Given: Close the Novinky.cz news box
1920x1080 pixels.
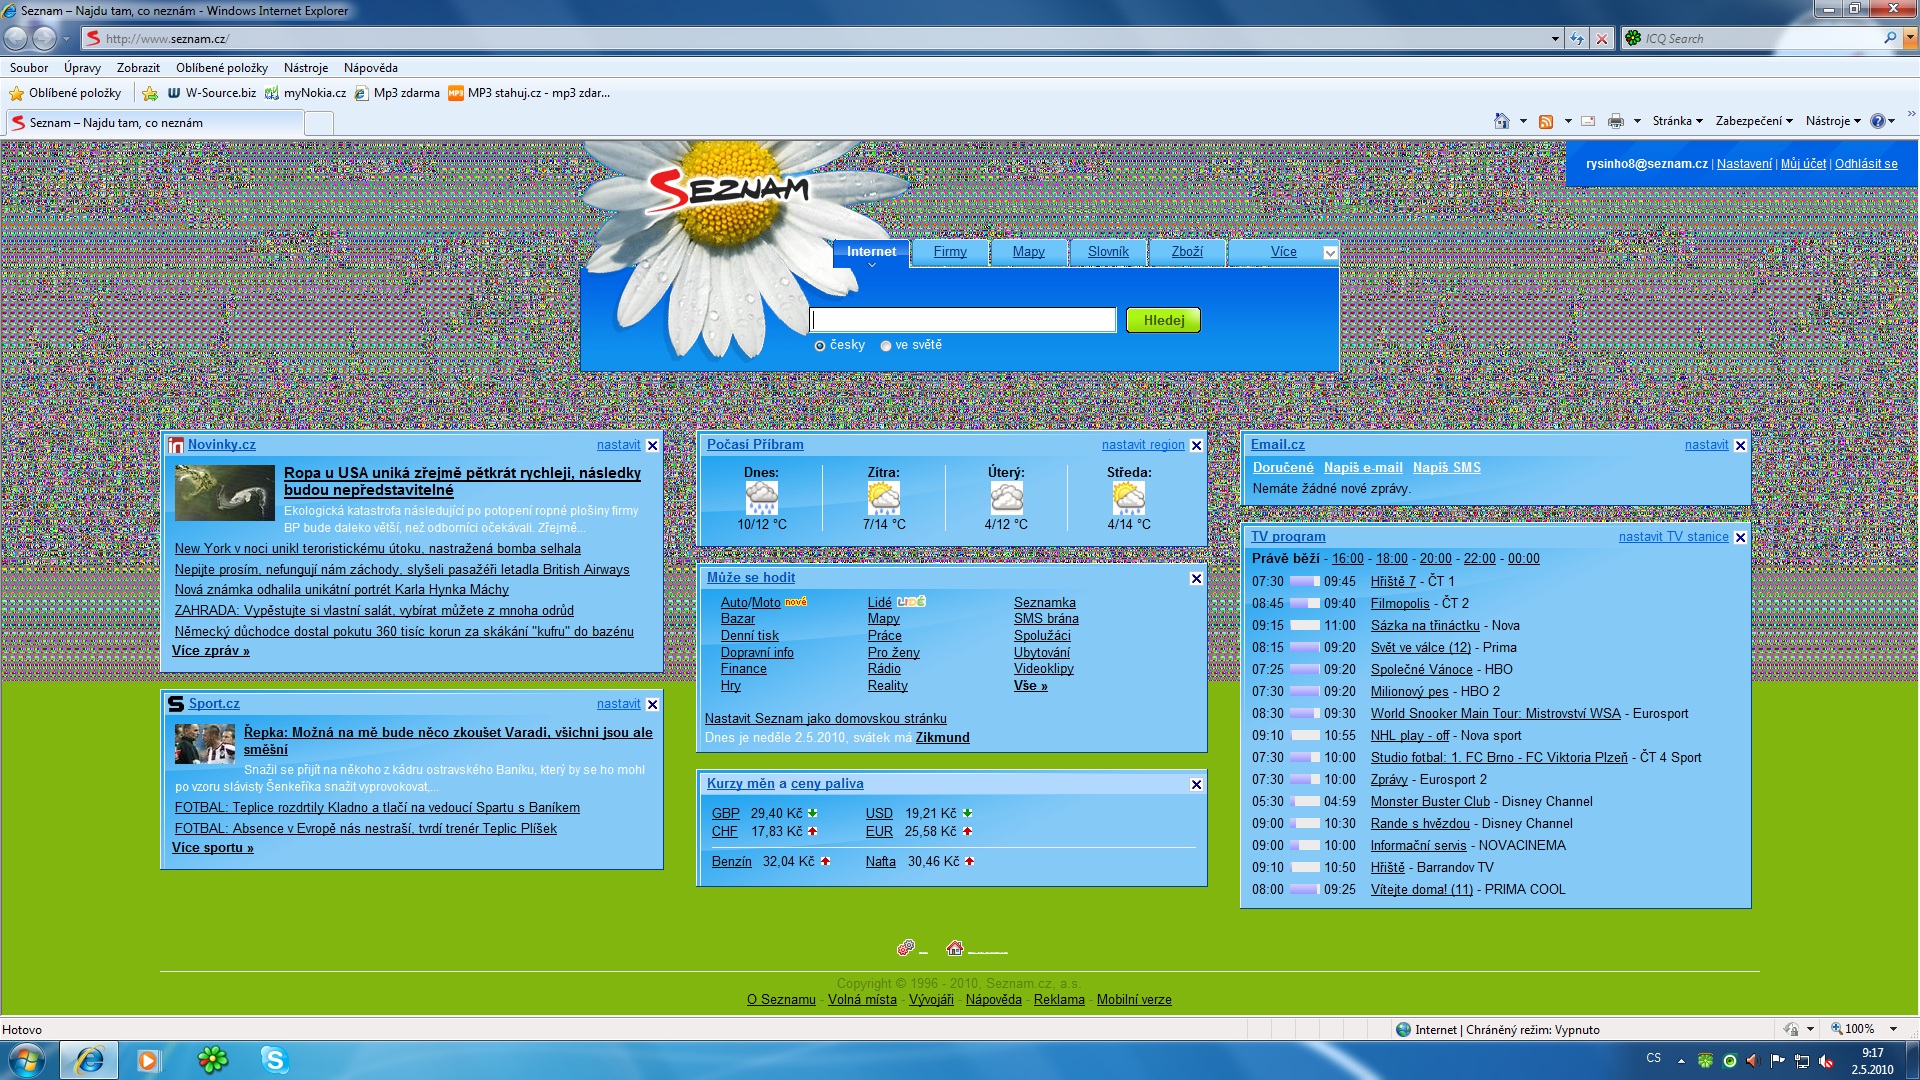Looking at the screenshot, I should [x=653, y=446].
